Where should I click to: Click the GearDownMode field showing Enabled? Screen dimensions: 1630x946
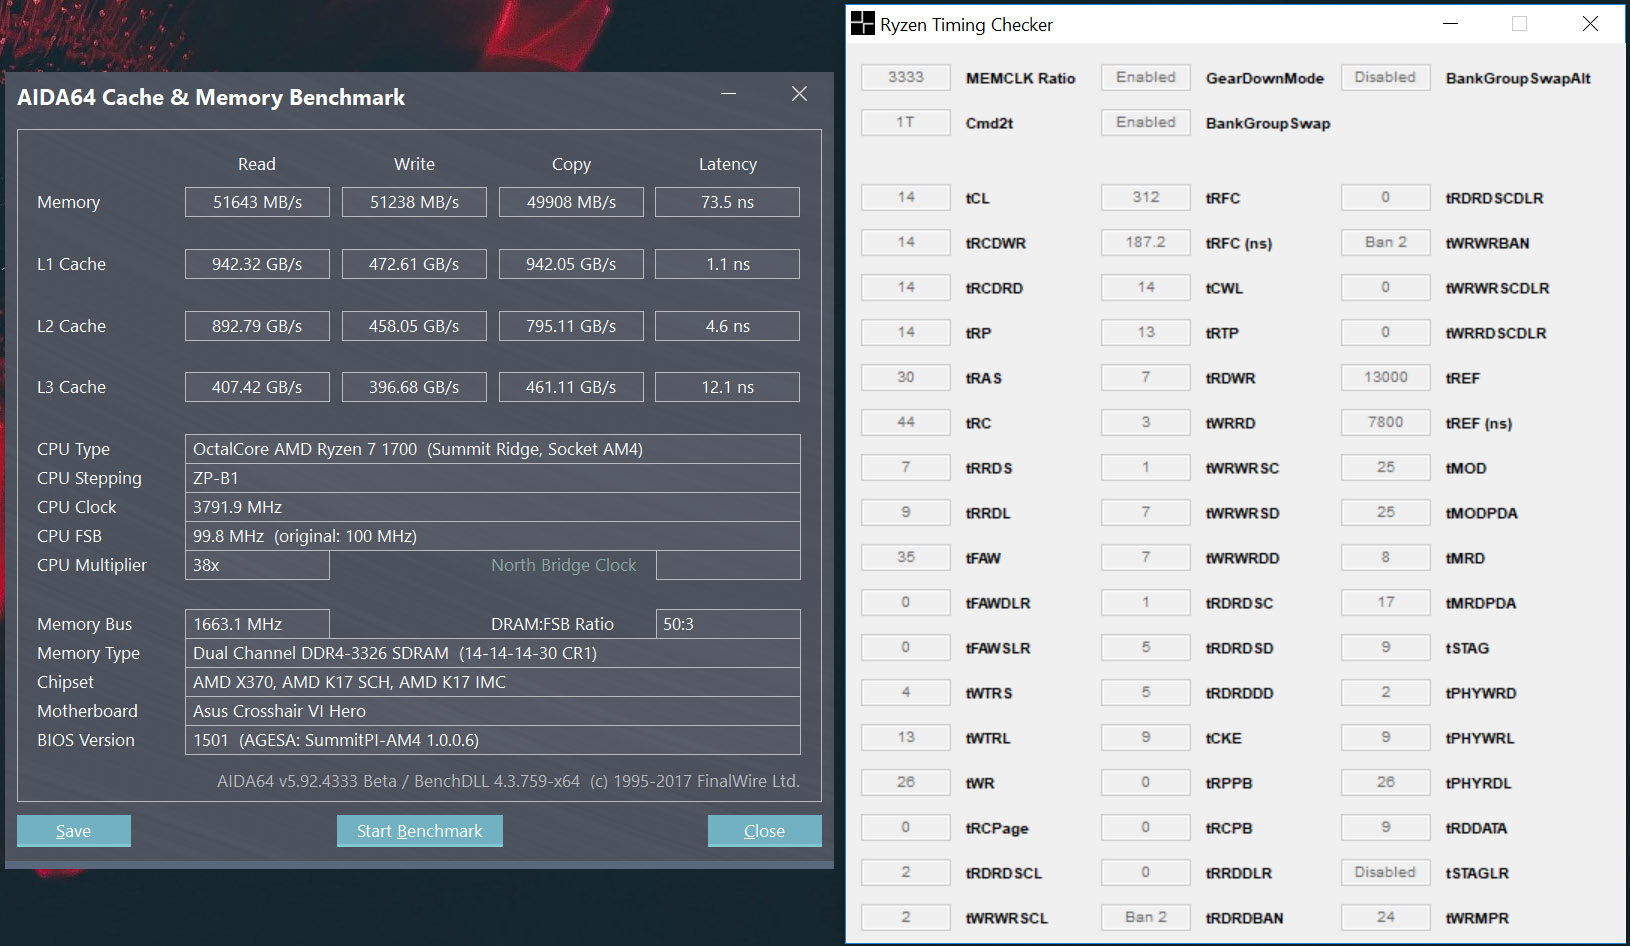click(1146, 77)
